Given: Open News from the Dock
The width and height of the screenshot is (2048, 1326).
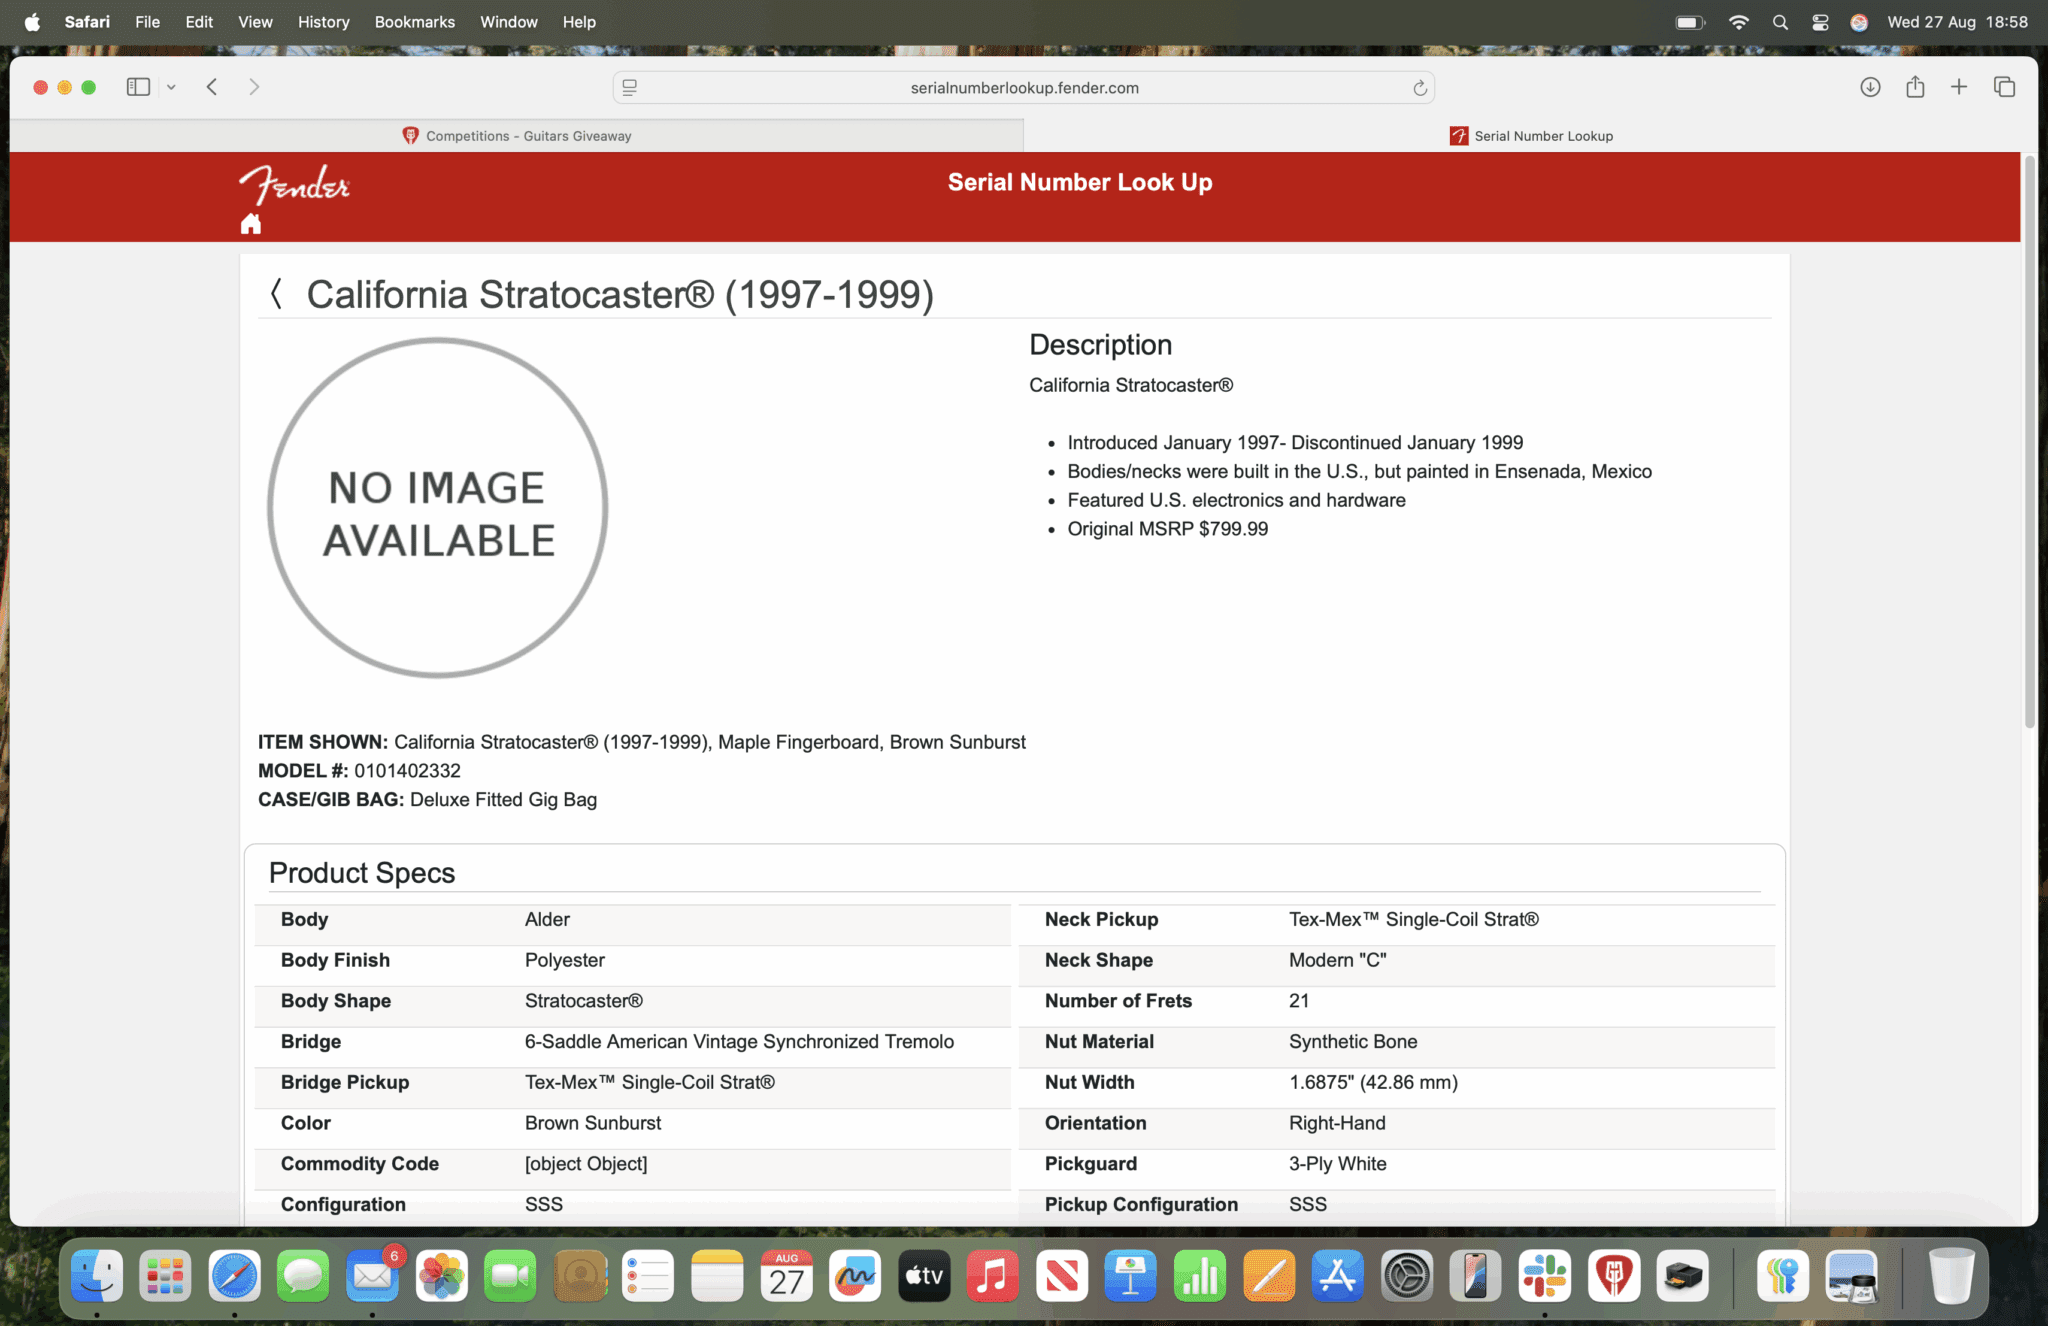Looking at the screenshot, I should pyautogui.click(x=1062, y=1276).
